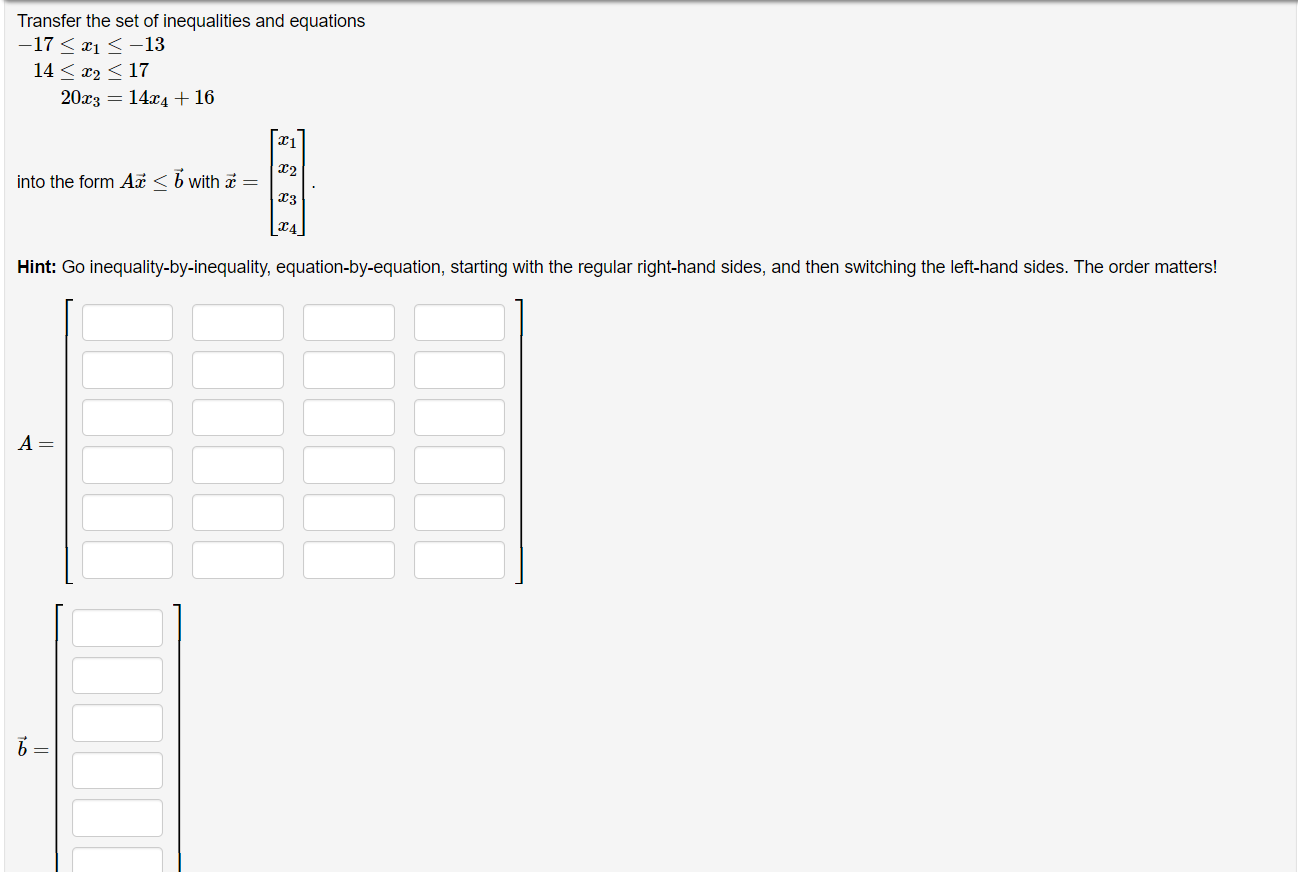
Task: Select the second row, first column cell of A
Action: click(127, 369)
